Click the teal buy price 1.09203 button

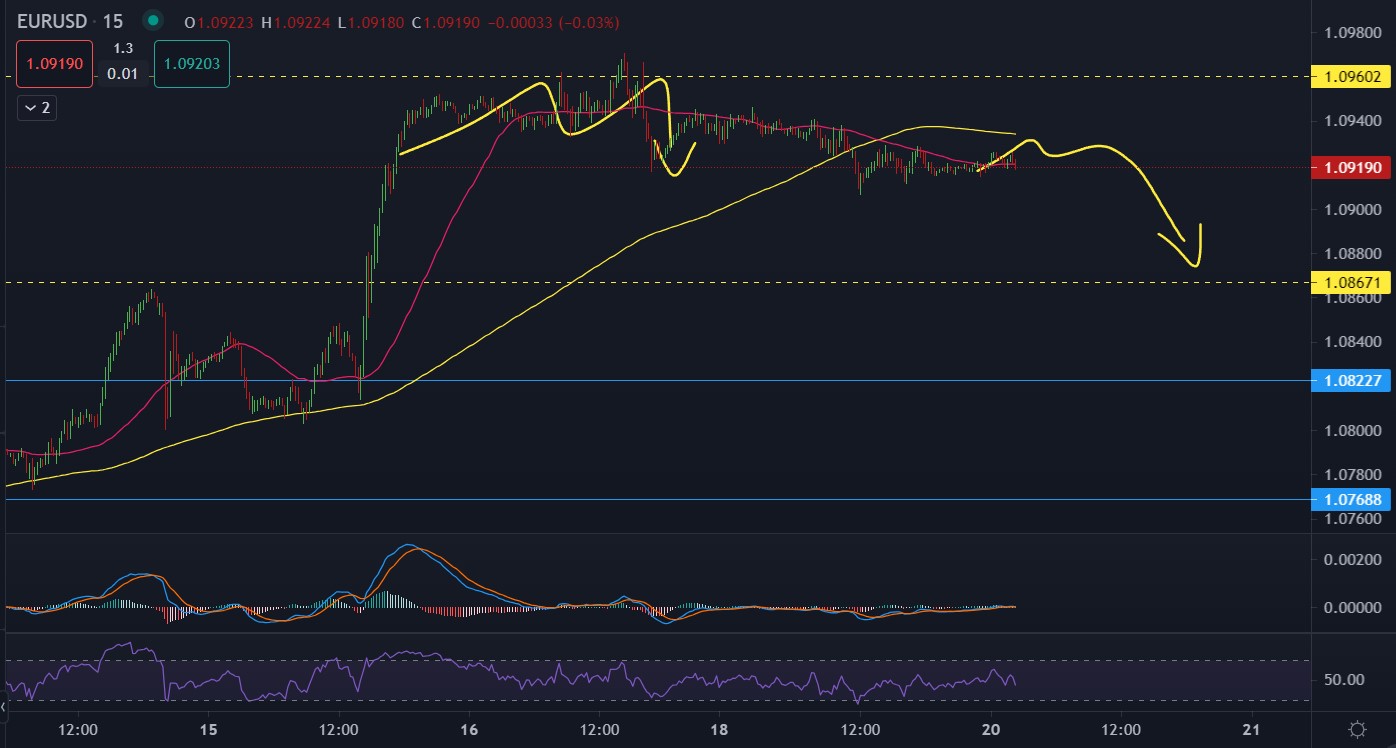click(x=192, y=62)
